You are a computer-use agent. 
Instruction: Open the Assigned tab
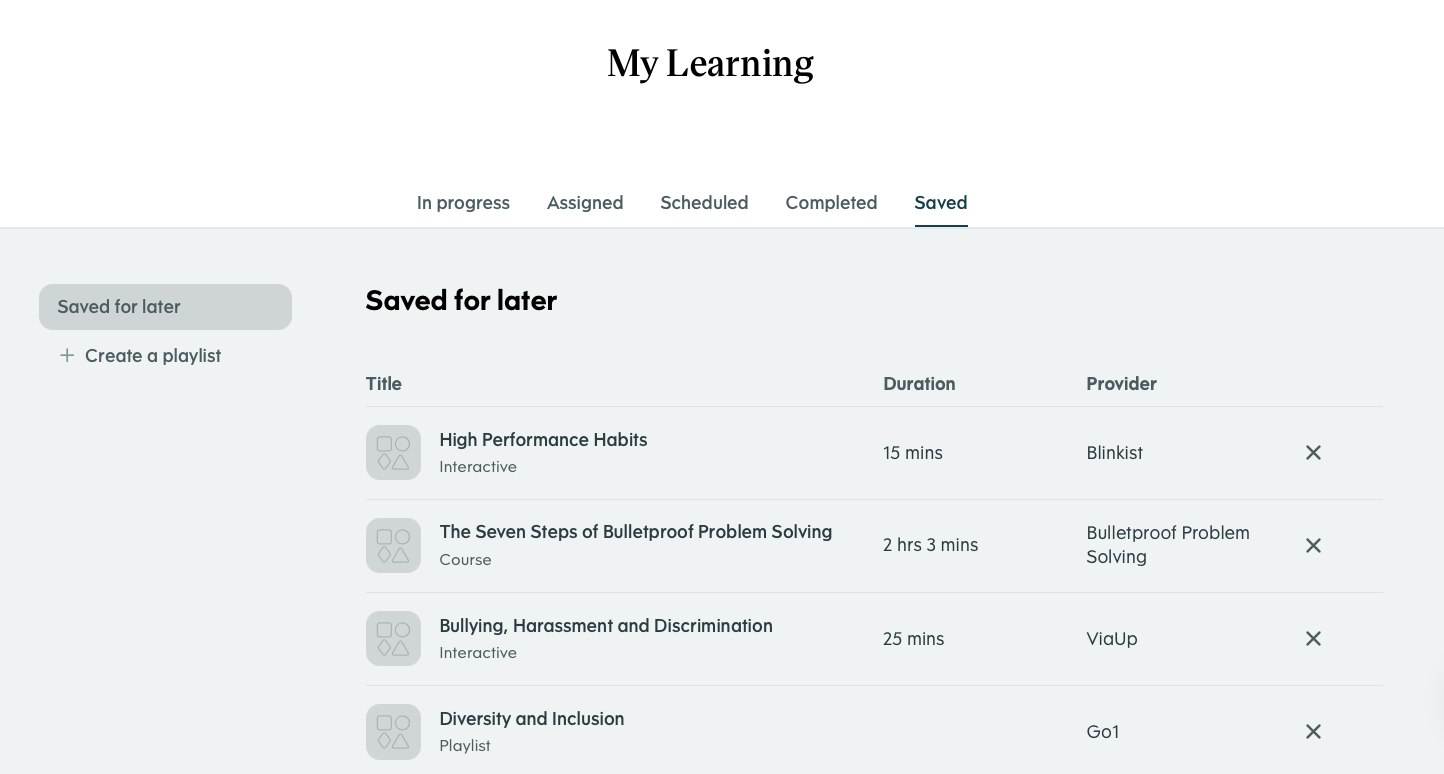coord(585,203)
